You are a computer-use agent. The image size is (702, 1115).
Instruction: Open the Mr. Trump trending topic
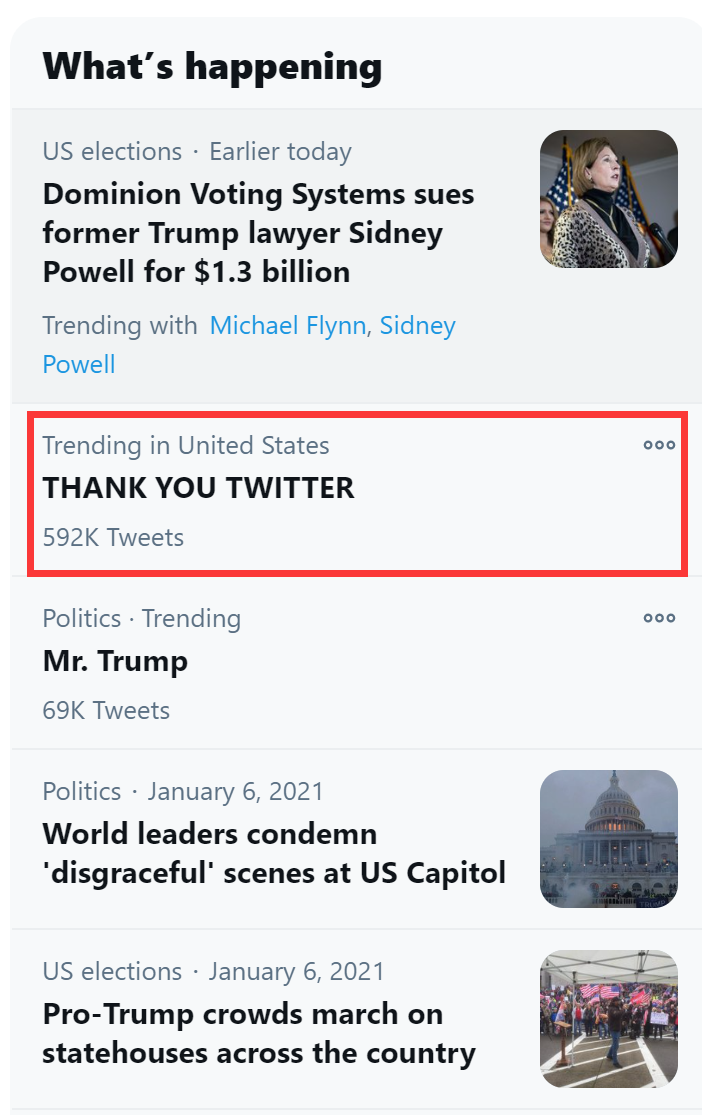click(115, 661)
